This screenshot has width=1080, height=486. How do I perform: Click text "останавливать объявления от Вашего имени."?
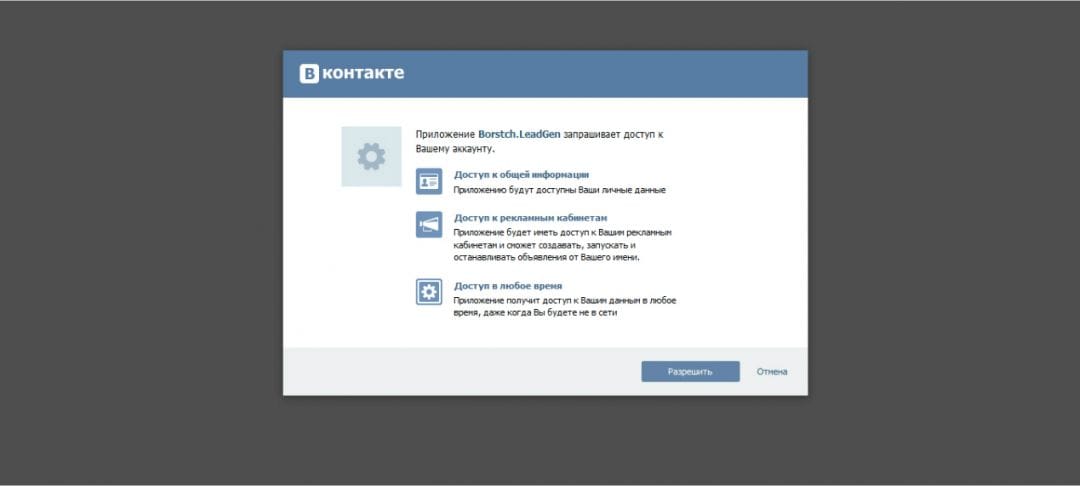547,258
